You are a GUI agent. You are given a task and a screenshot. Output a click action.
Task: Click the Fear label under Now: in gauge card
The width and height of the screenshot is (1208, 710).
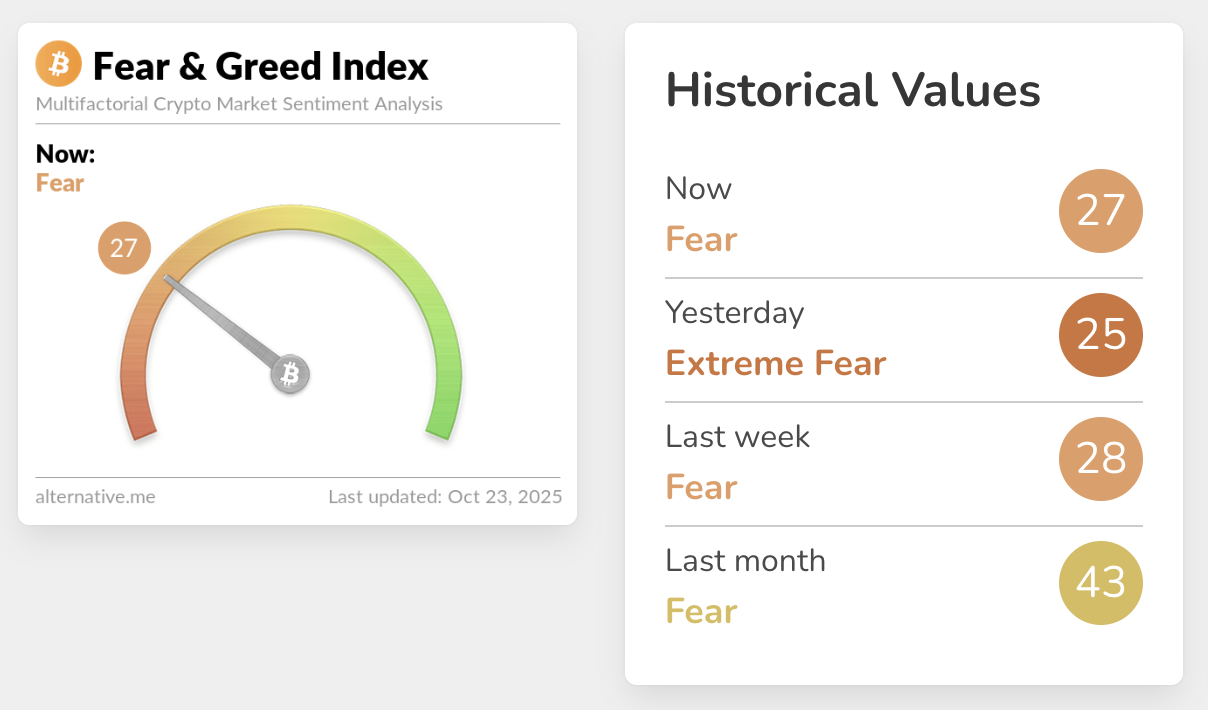(x=60, y=183)
